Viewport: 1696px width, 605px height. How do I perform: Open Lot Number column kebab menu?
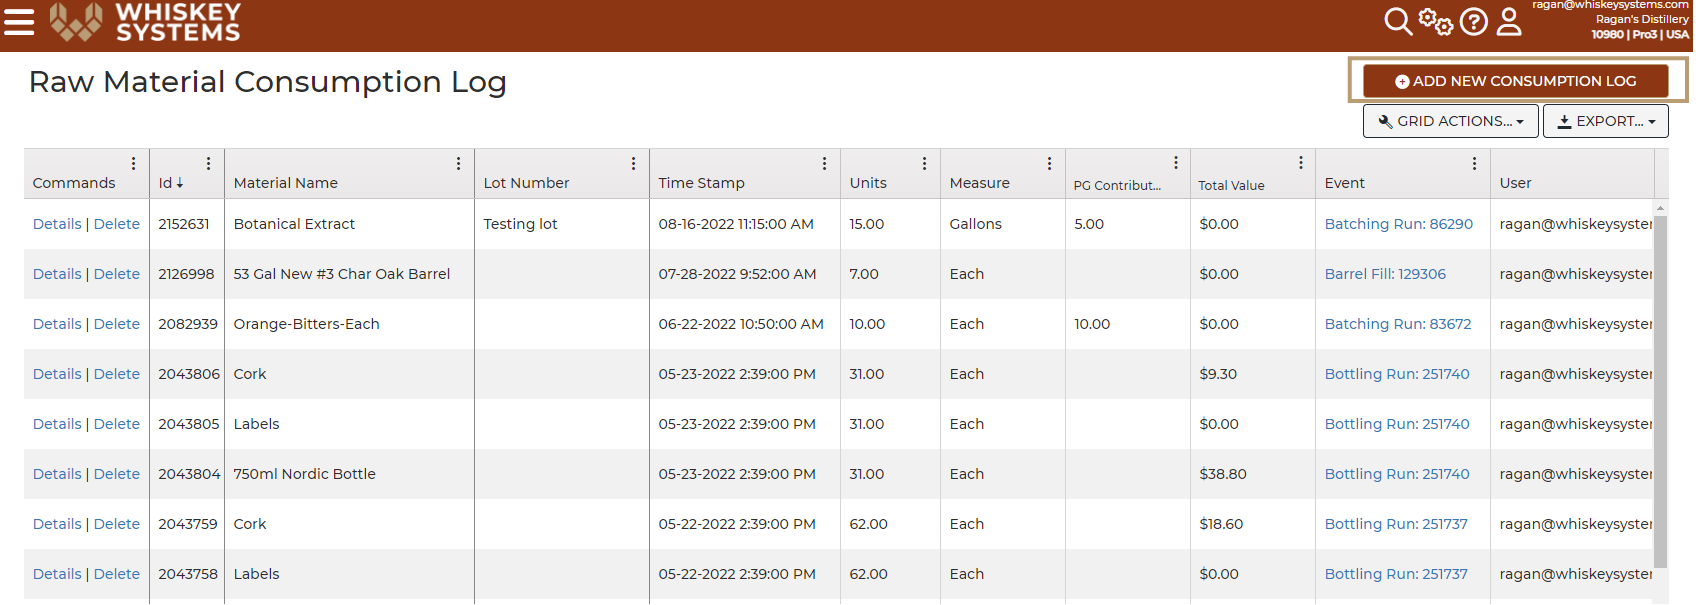(x=633, y=163)
